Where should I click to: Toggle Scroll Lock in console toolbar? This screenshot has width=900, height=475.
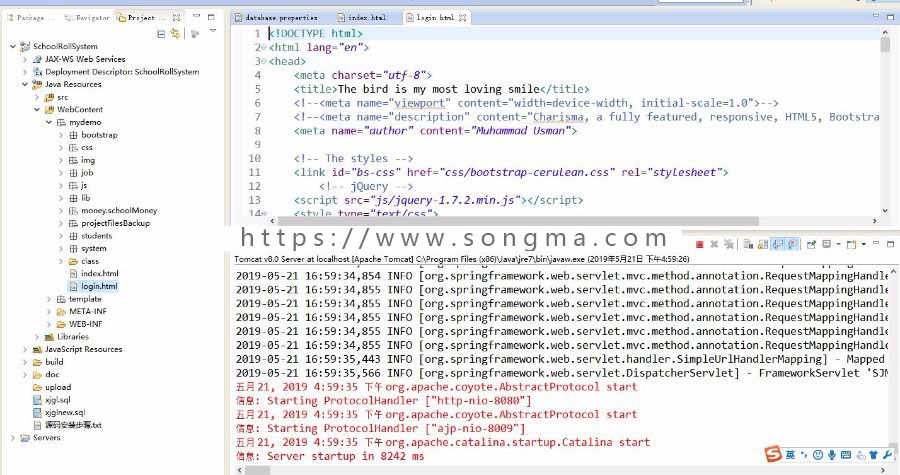(763, 244)
